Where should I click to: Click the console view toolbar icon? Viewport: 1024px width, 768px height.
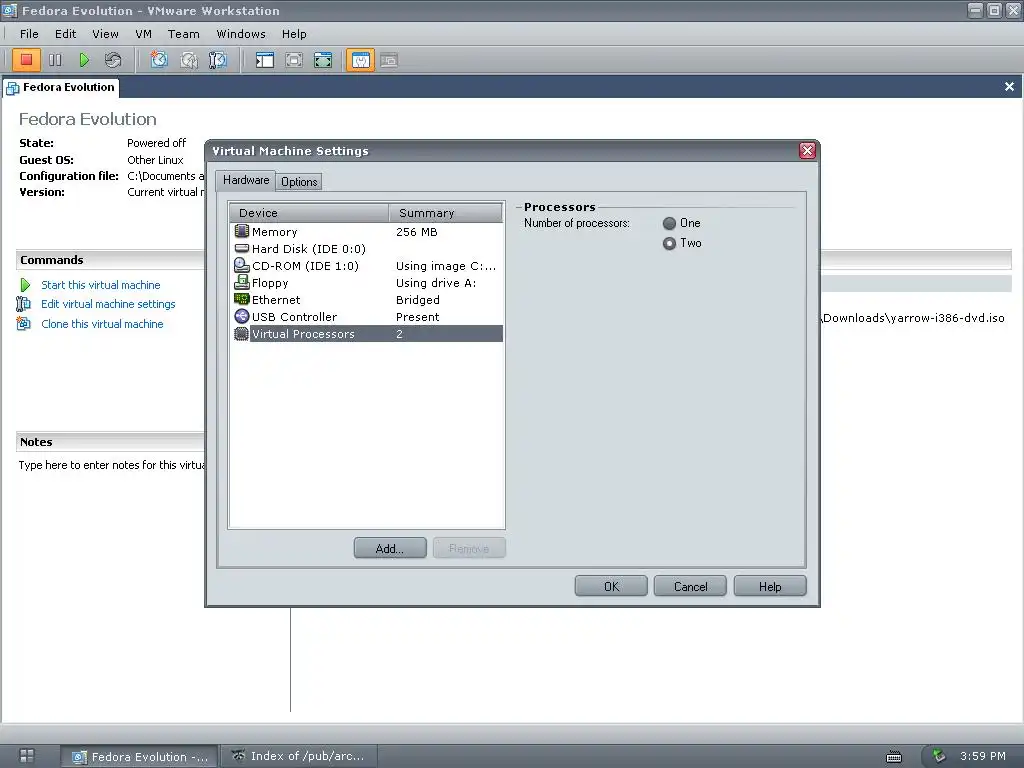point(389,60)
